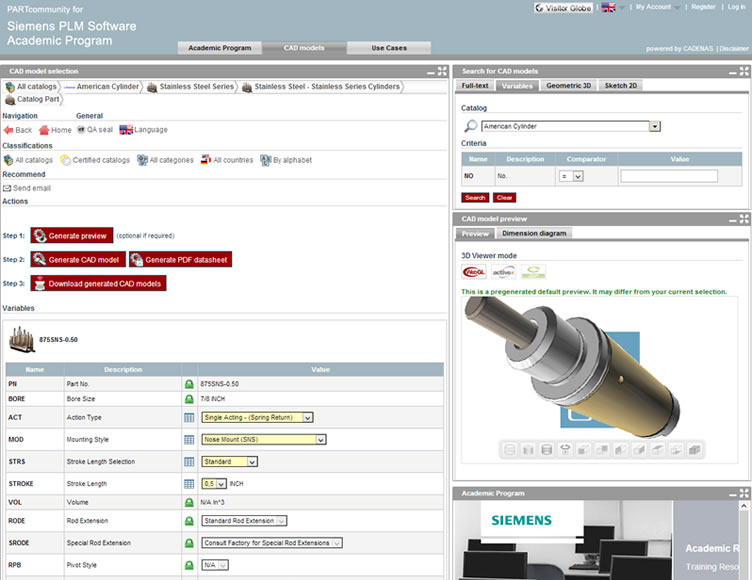Click Generate PDF datasheet button
The width and height of the screenshot is (752, 580).
pyautogui.click(x=180, y=260)
